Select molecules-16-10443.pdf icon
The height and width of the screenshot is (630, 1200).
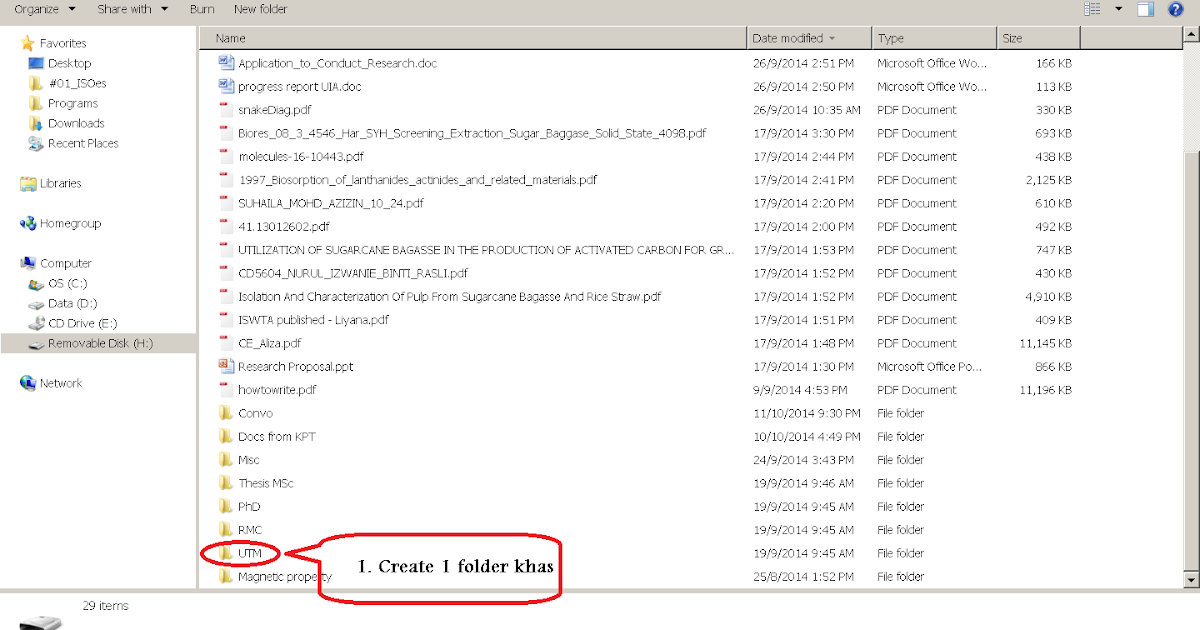[225, 156]
